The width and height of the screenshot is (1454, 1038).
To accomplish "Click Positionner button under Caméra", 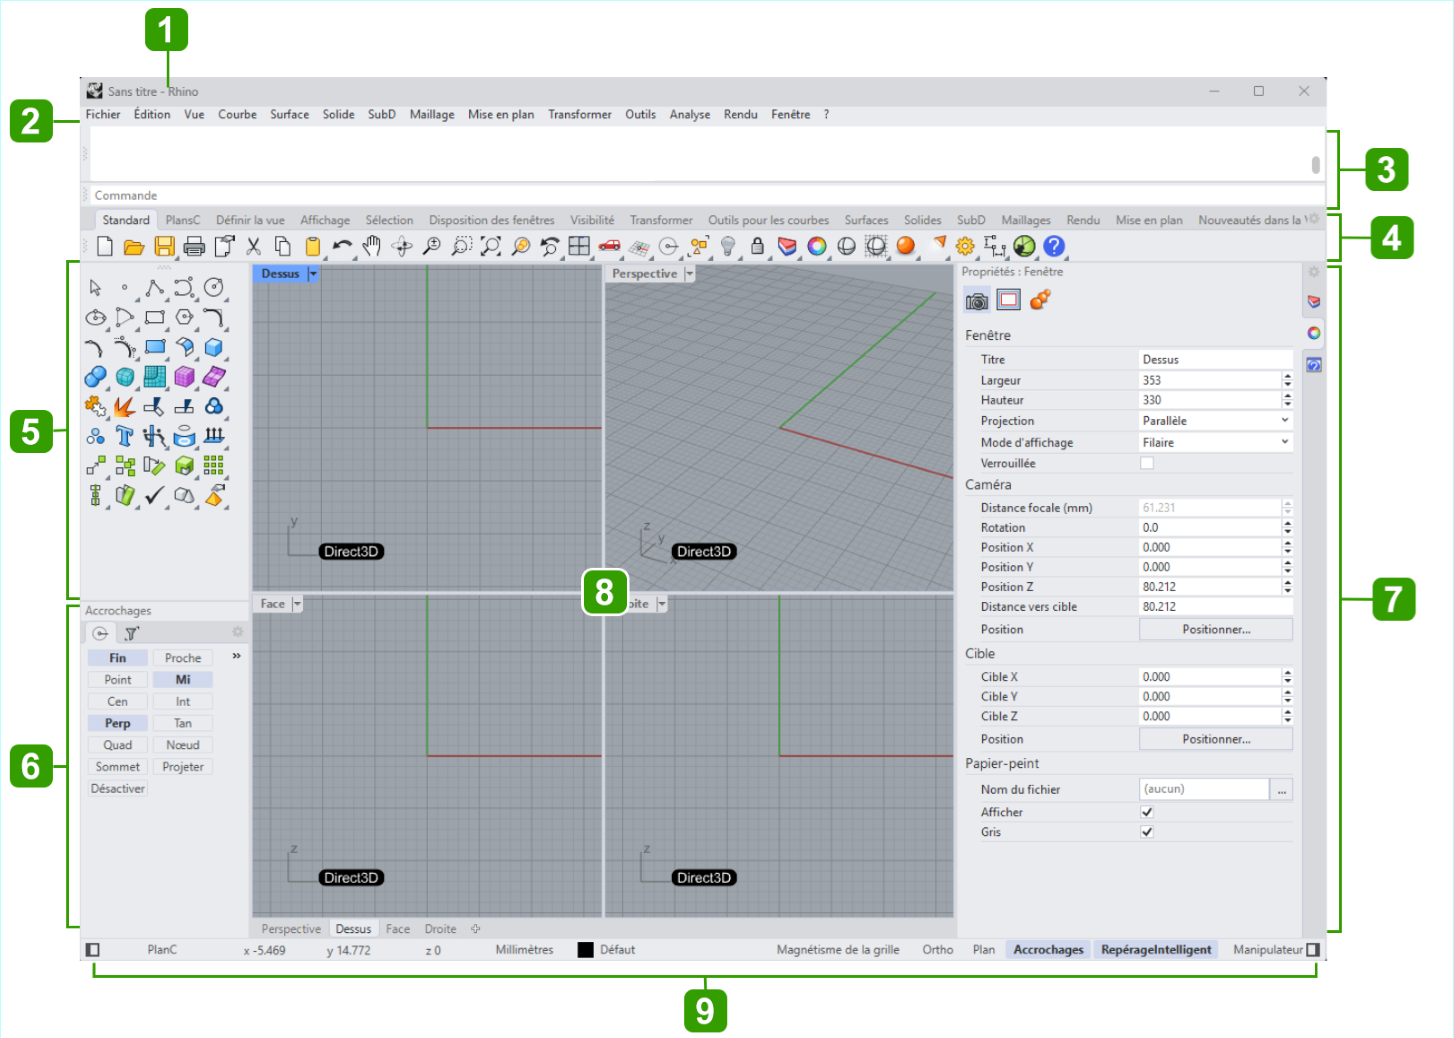I will pos(1216,629).
